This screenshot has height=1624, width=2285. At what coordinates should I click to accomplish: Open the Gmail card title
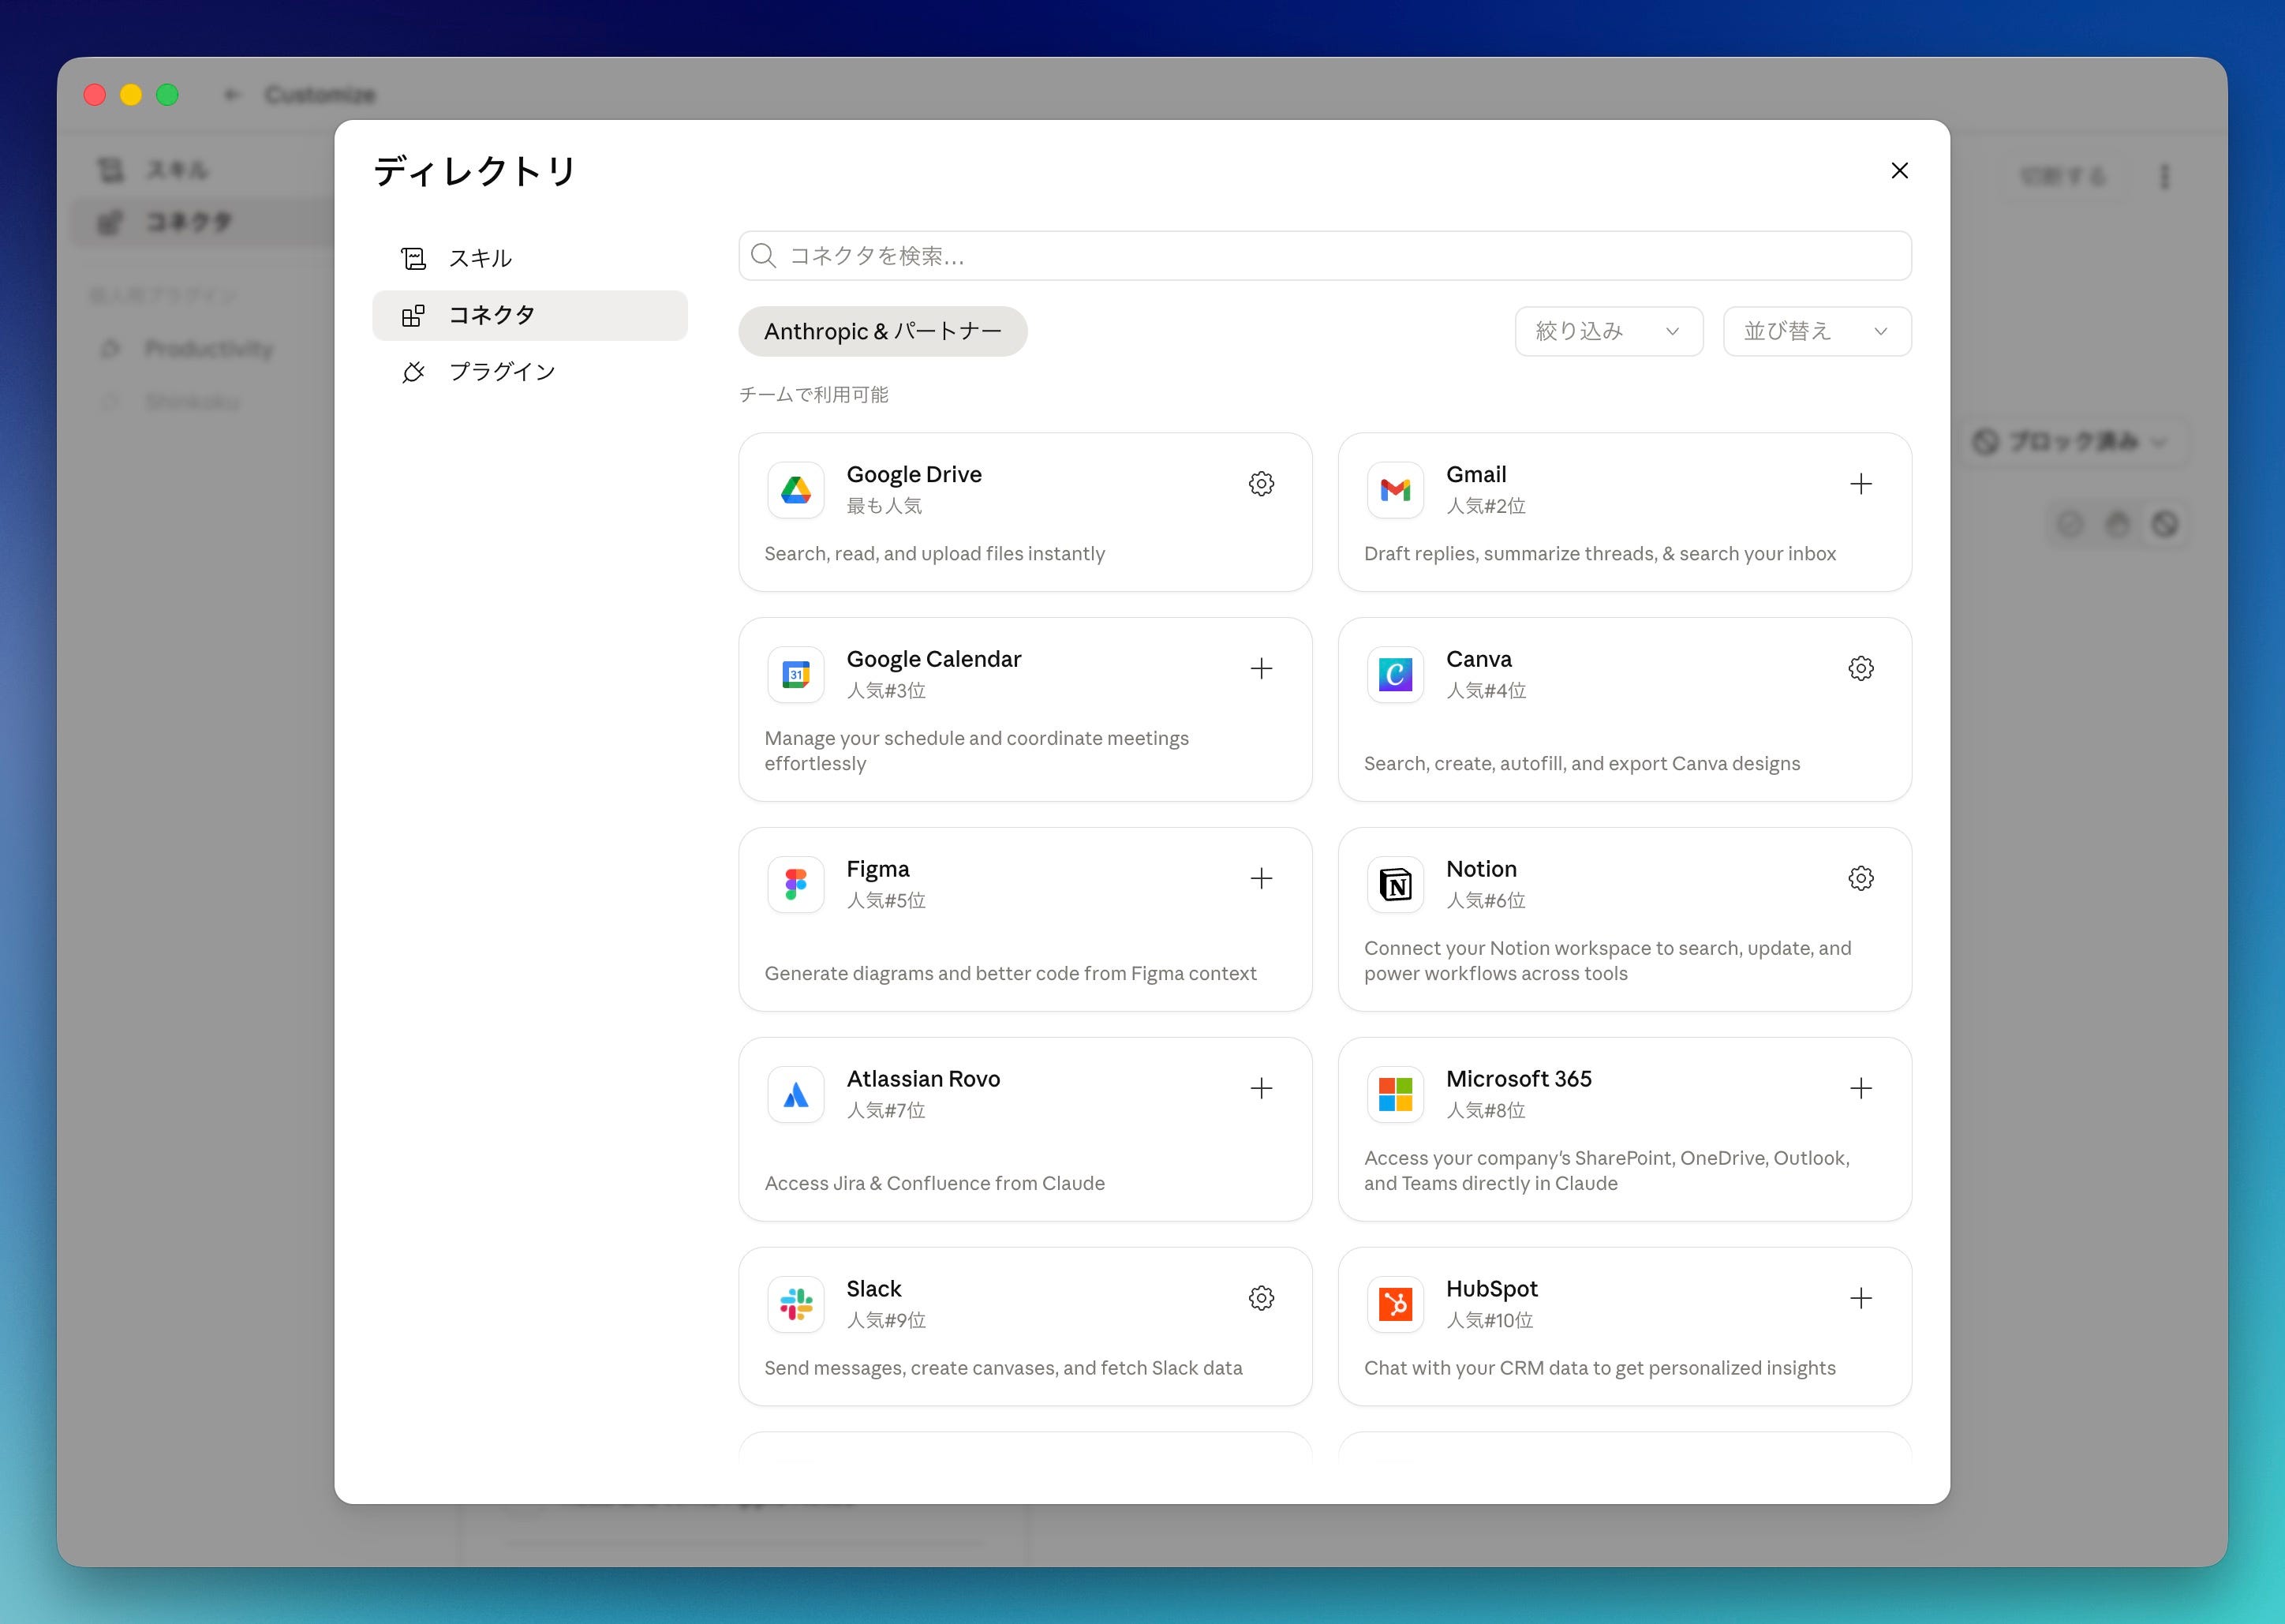[x=1476, y=475]
